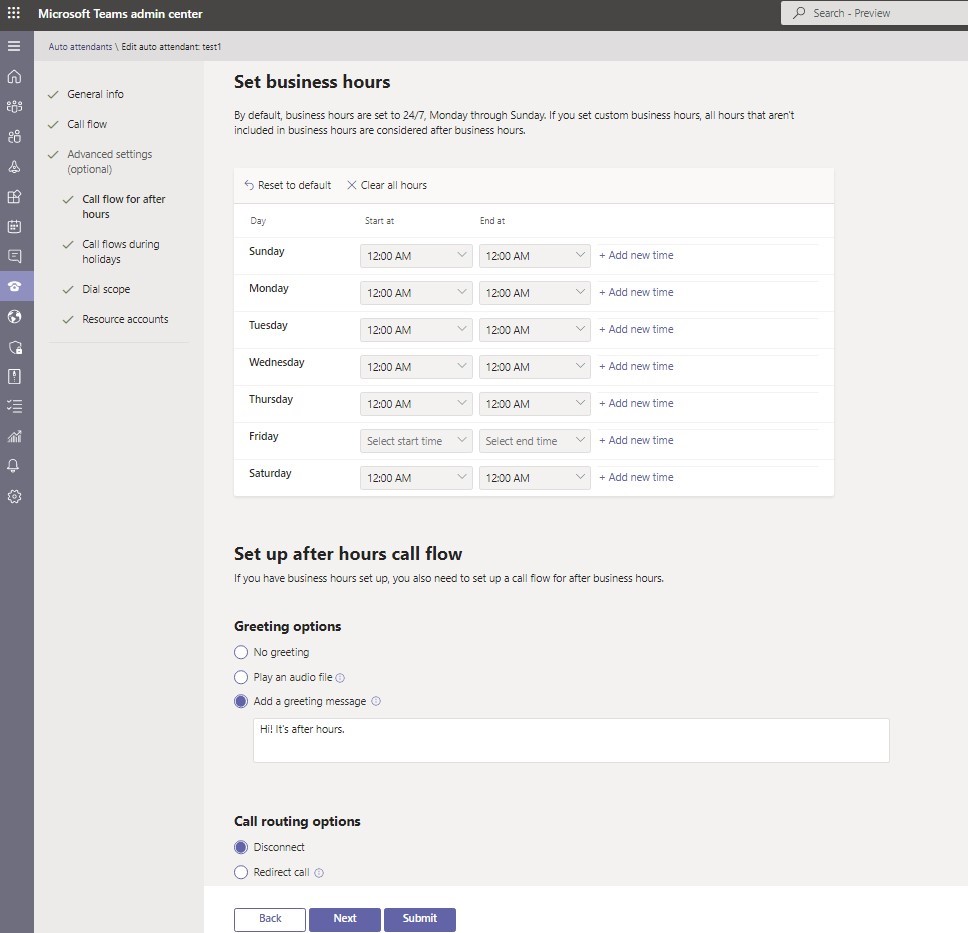Open Friday's Select end time dropdown
The image size is (968, 933).
[x=534, y=440]
